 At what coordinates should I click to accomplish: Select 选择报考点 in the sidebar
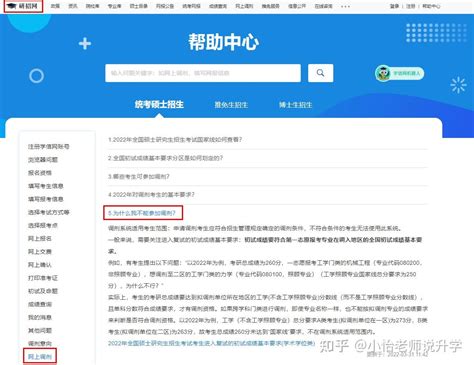coord(43,225)
